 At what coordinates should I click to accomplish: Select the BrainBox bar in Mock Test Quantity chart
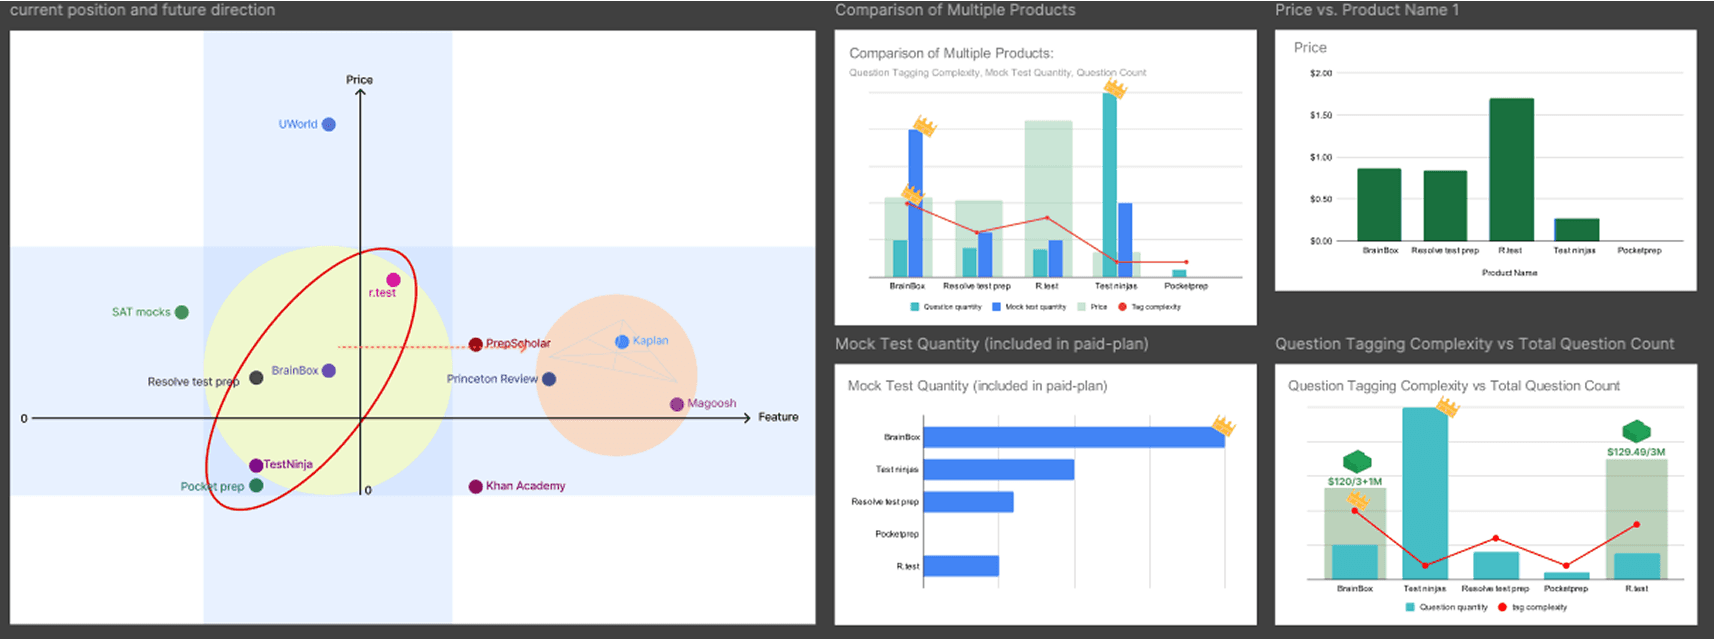pos(1073,437)
